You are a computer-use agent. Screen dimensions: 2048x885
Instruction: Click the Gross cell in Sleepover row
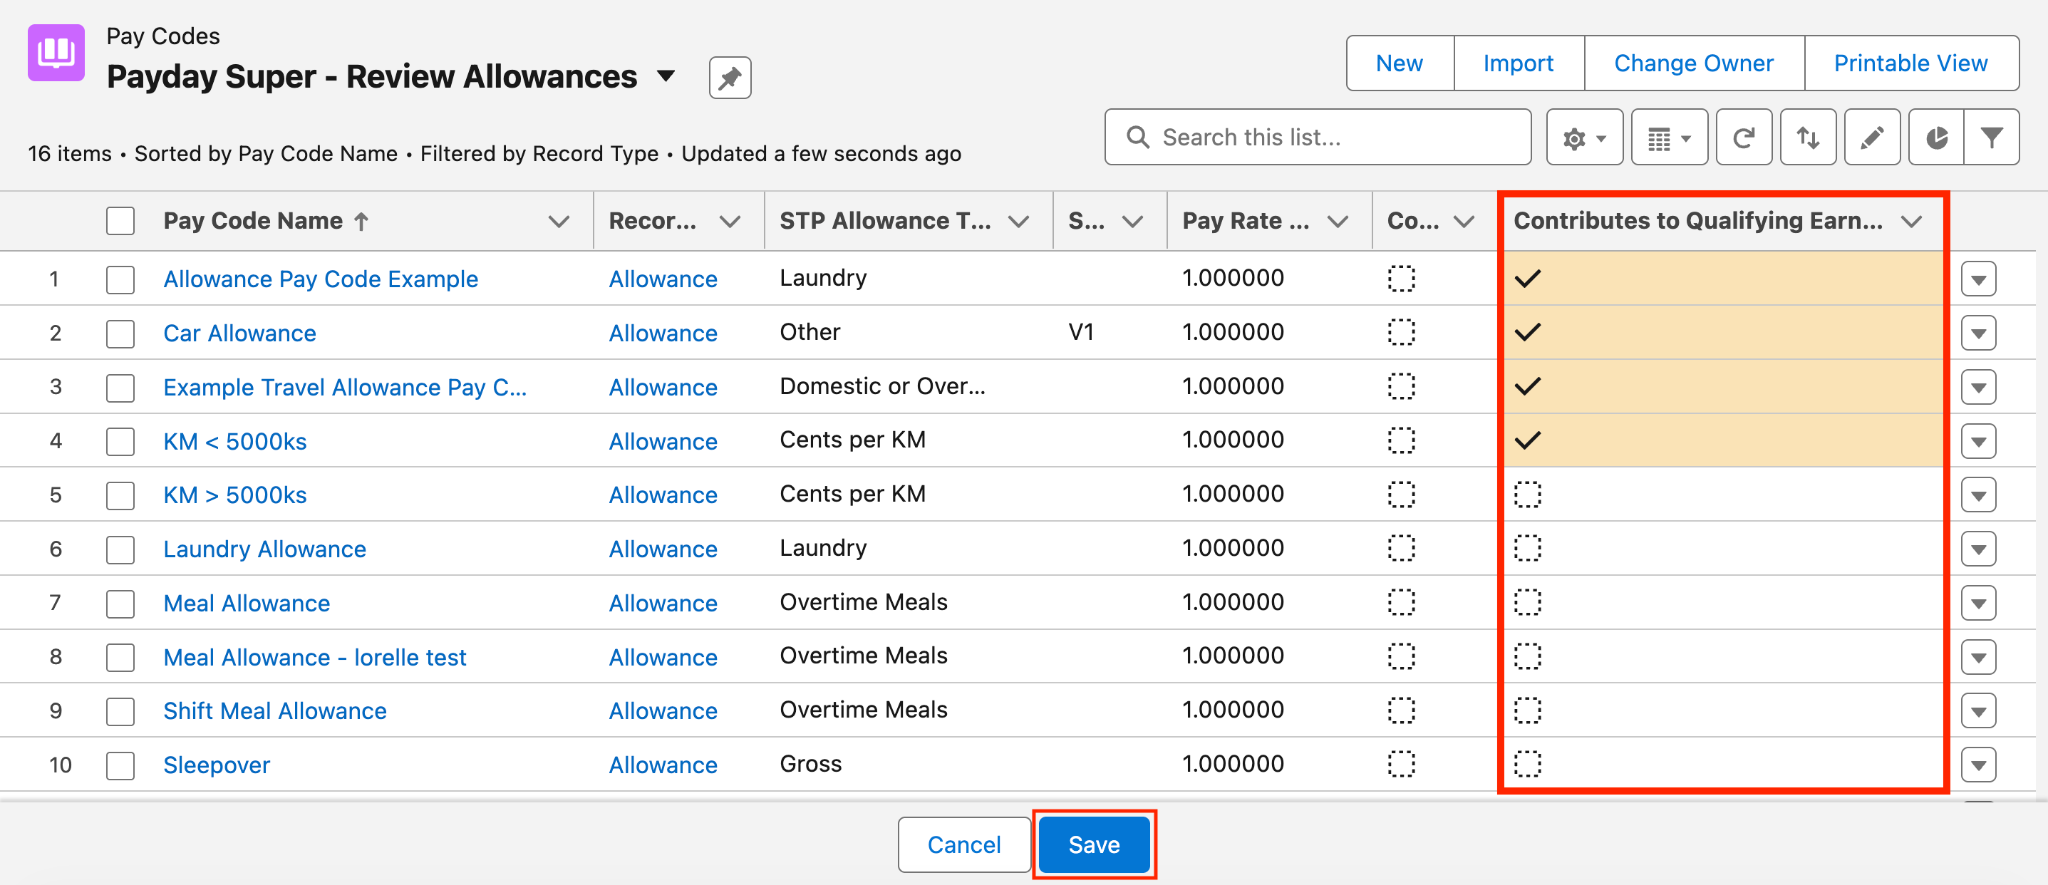point(811,764)
